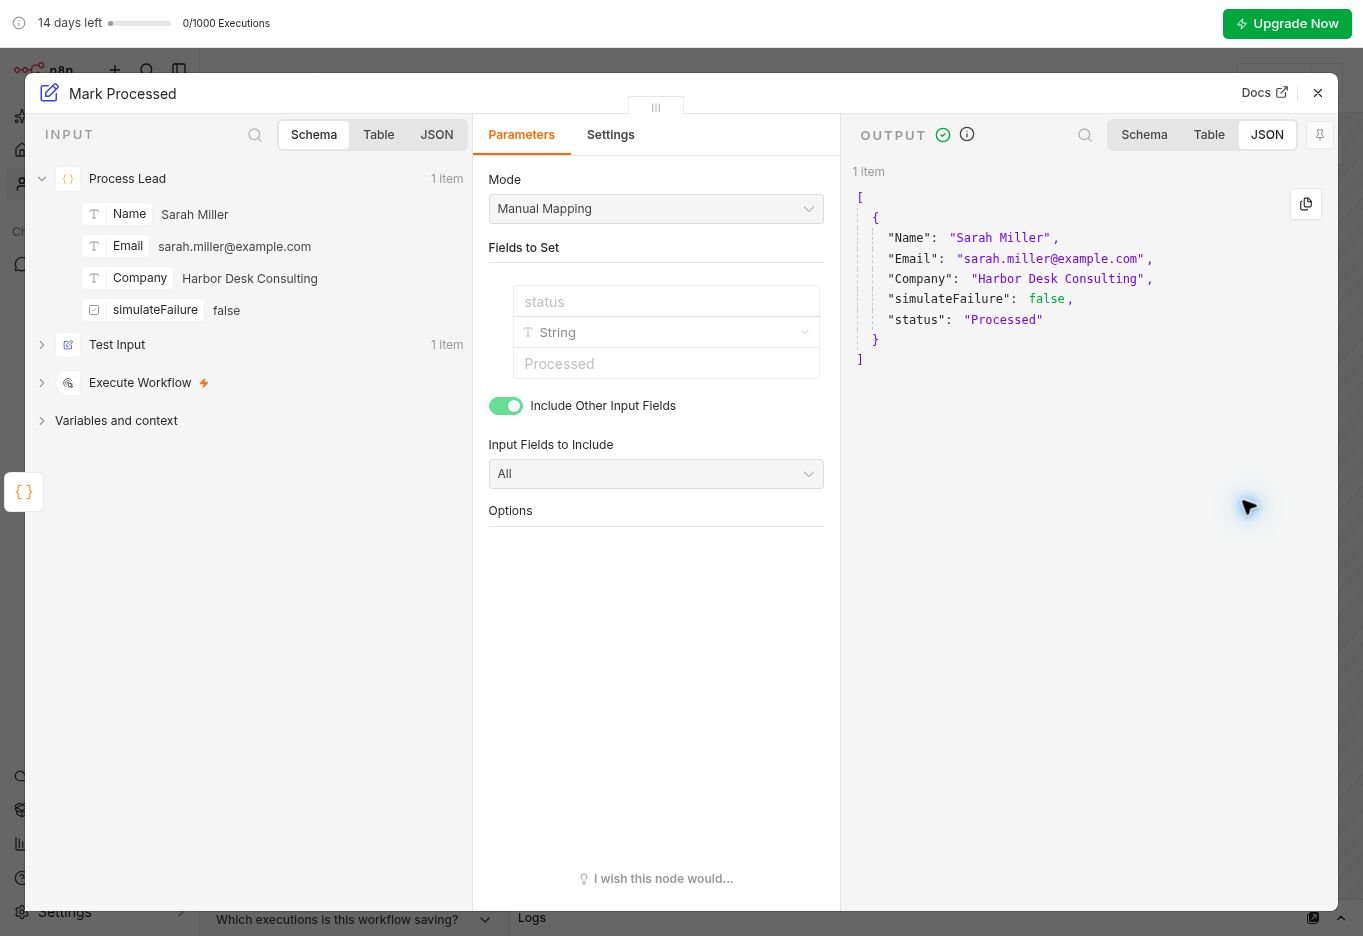
Task: Open the String type dropdown
Action: pyautogui.click(x=666, y=333)
